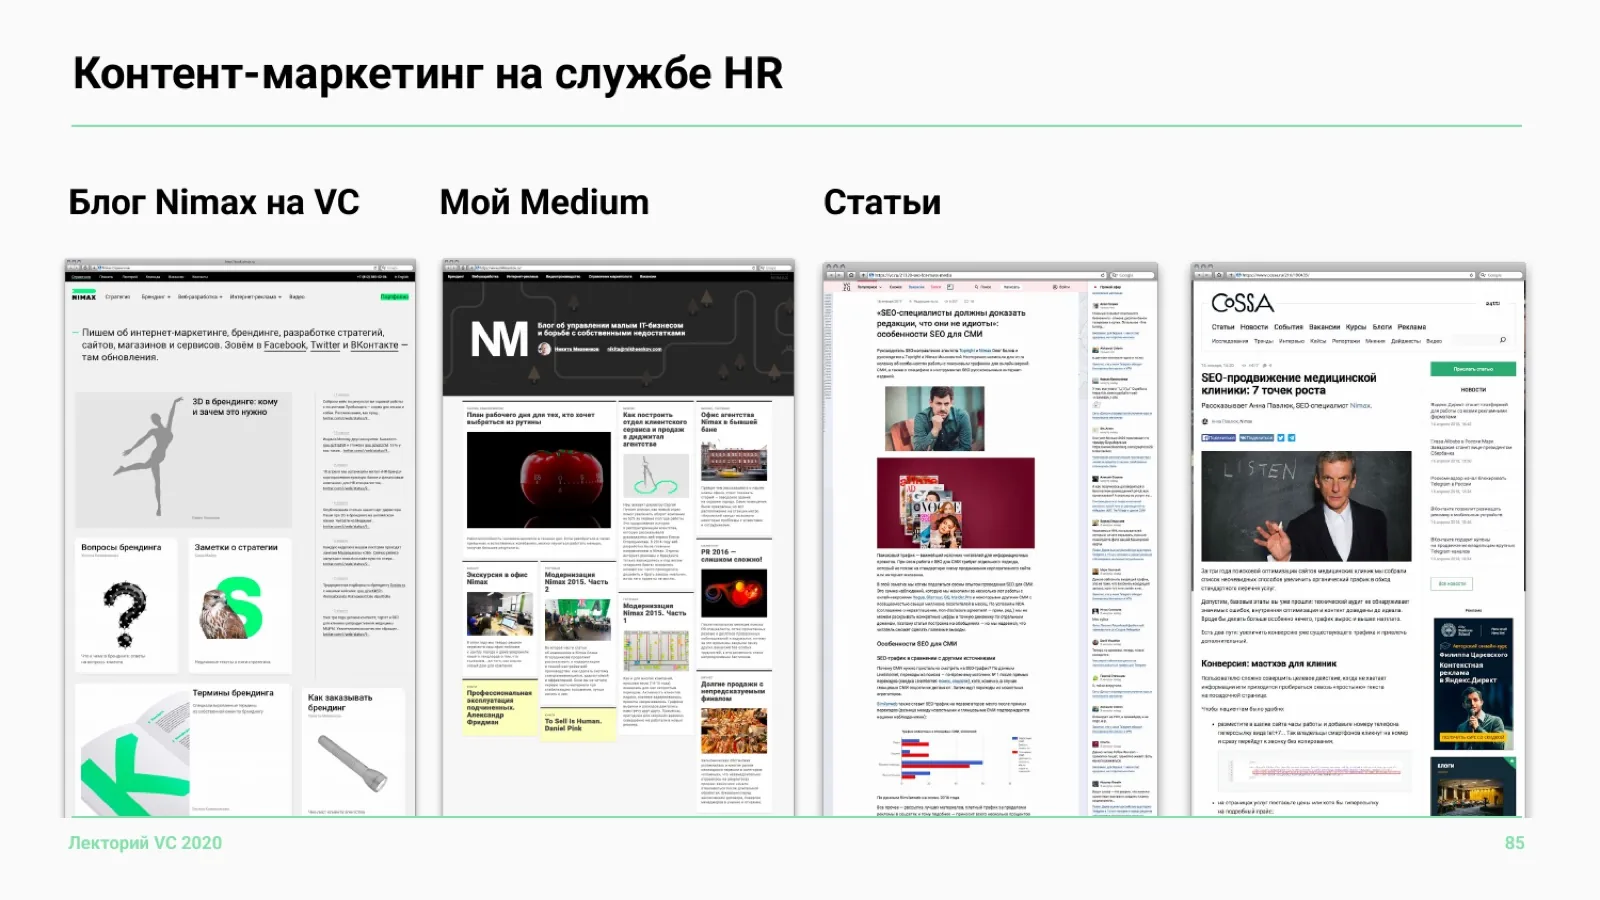
Task: Follow the ВКонтакте link in the Nimax intro text
Action: coord(374,345)
